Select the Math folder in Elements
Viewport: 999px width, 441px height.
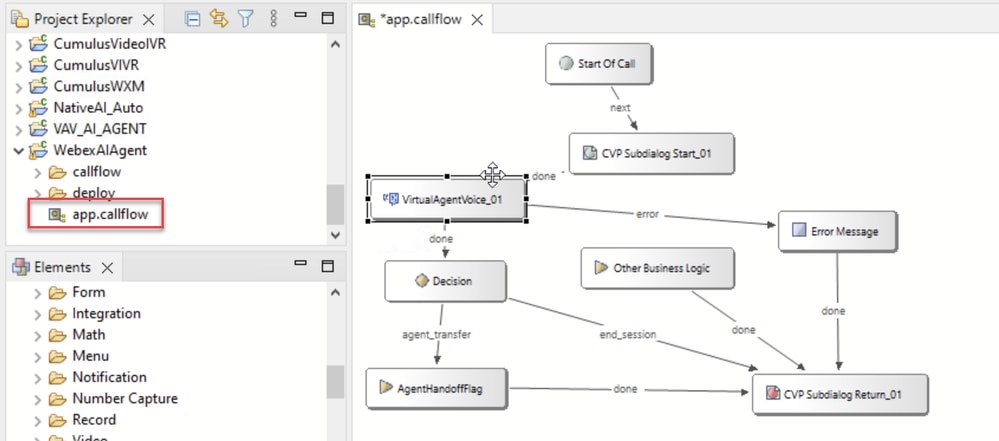(x=89, y=335)
